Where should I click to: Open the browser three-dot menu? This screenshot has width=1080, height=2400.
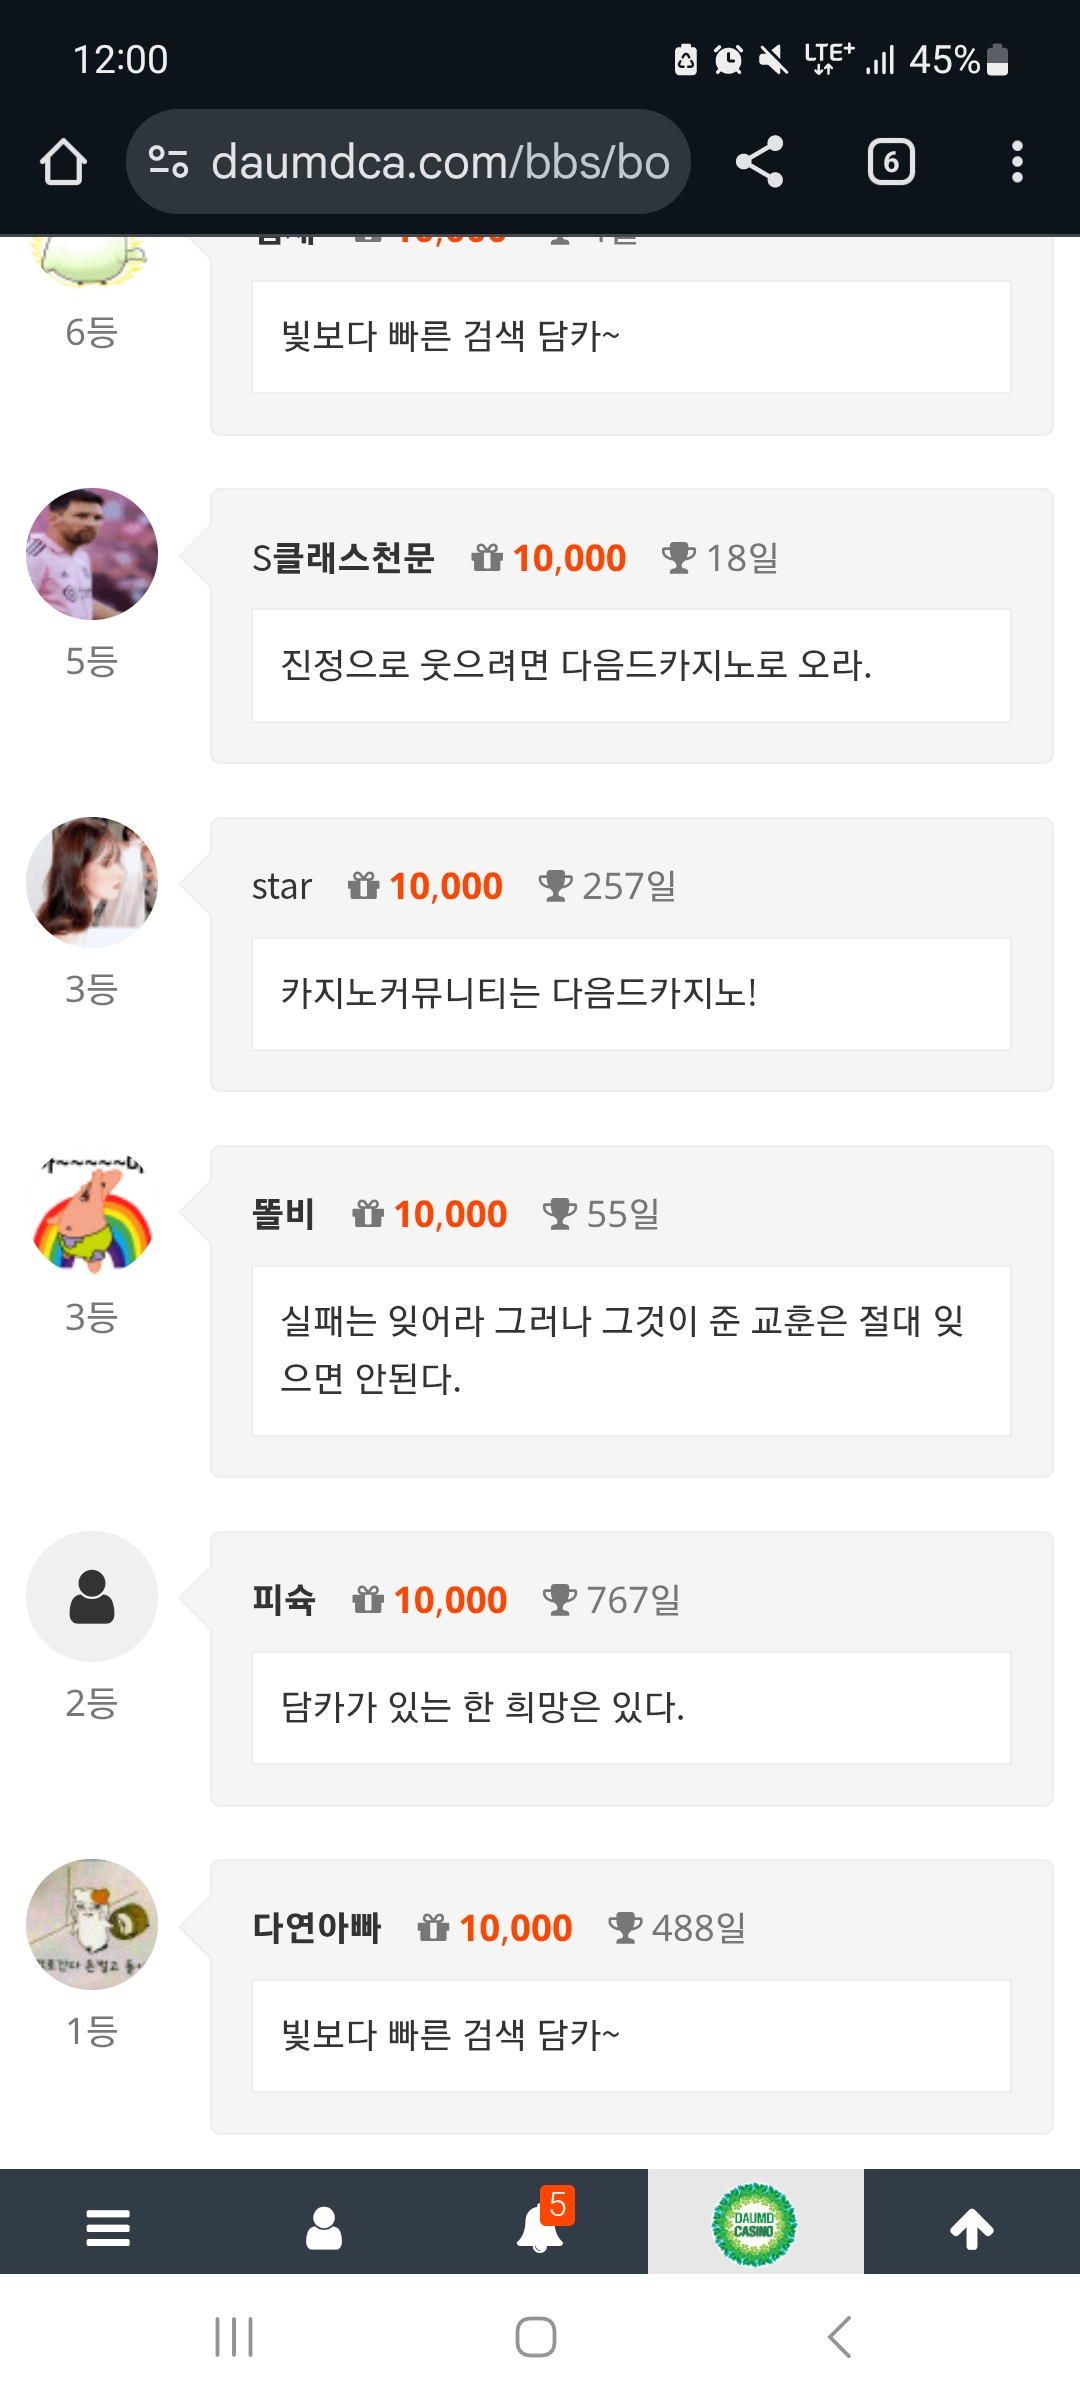click(x=1017, y=162)
